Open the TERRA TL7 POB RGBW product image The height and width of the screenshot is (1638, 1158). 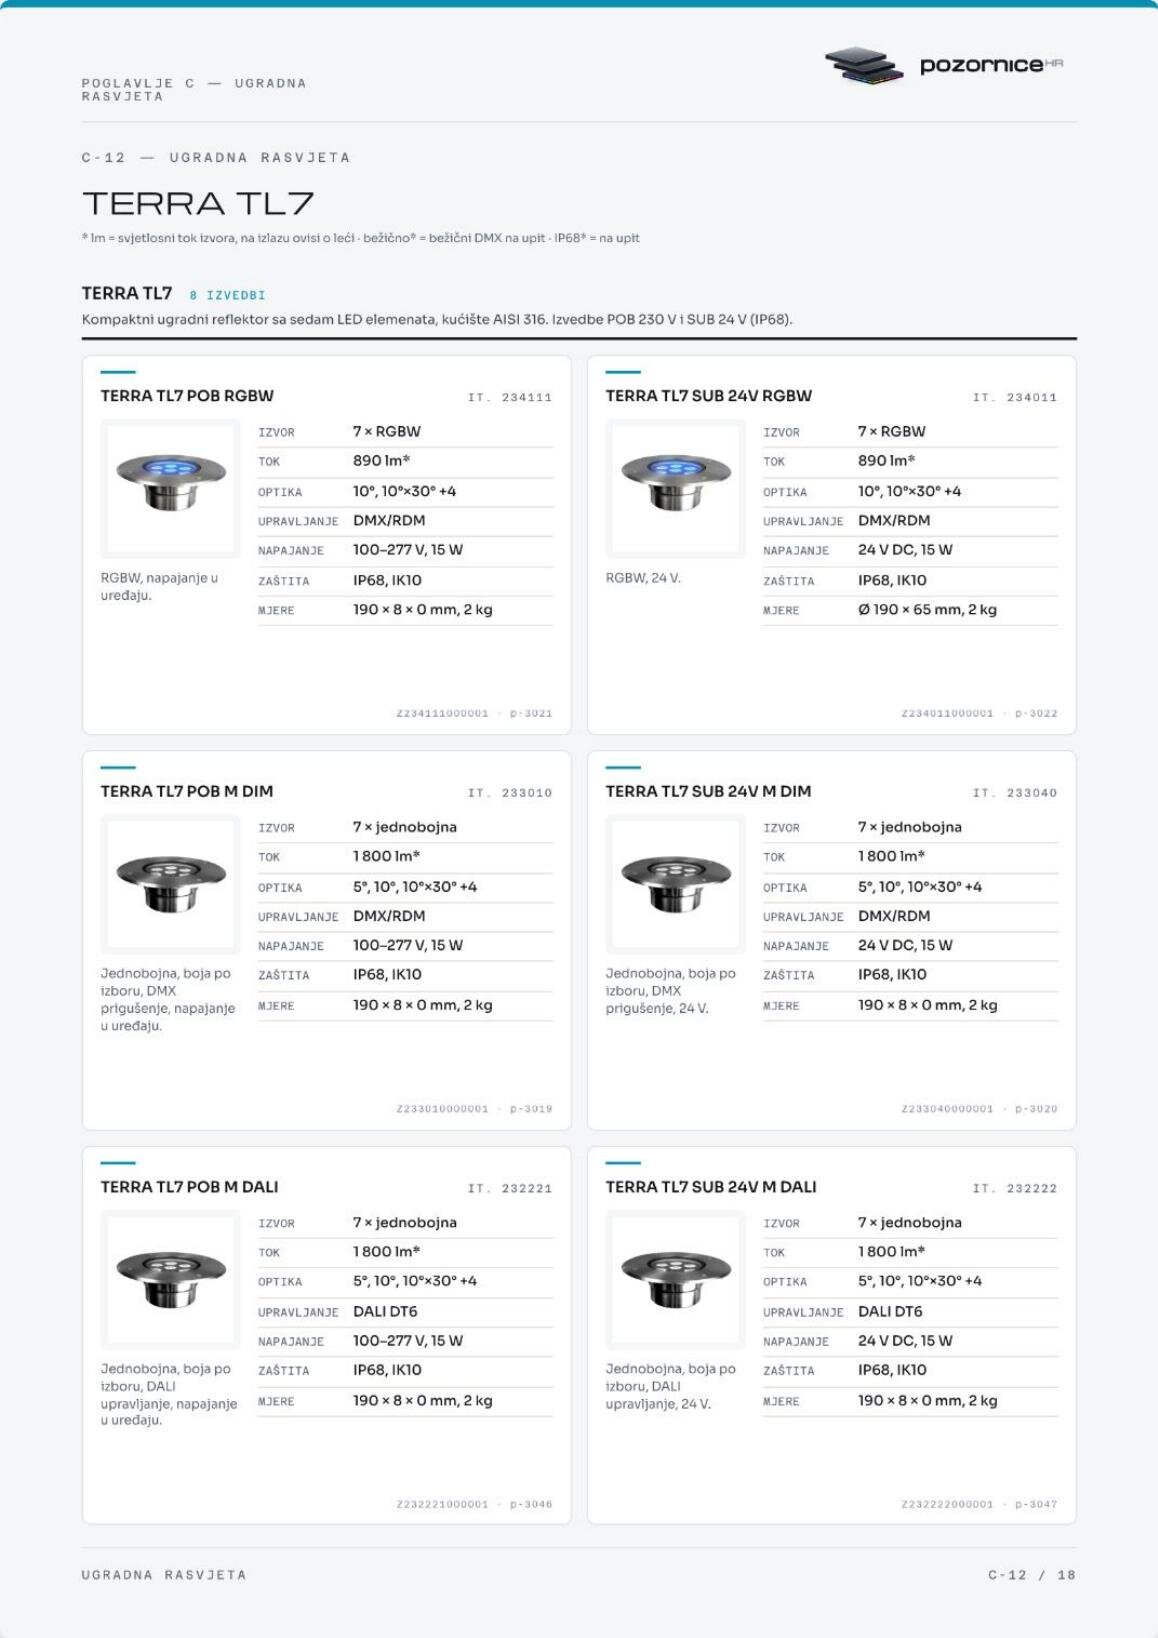[x=171, y=488]
